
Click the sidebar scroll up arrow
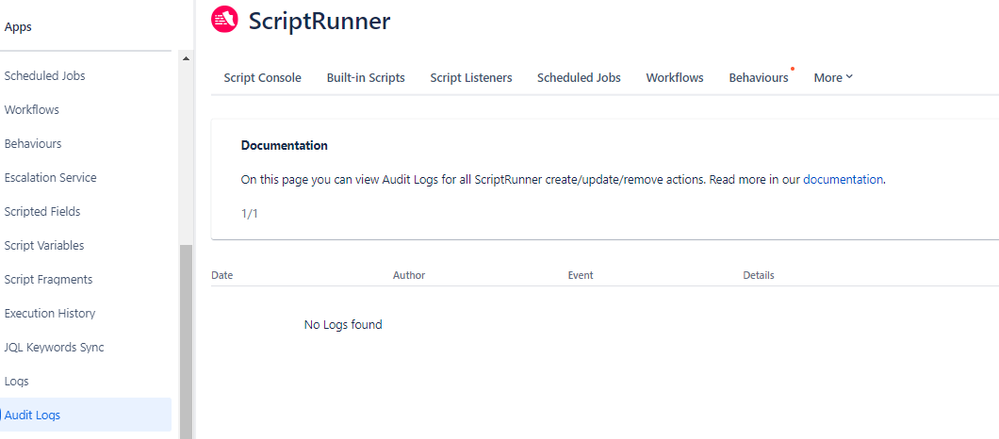click(186, 59)
